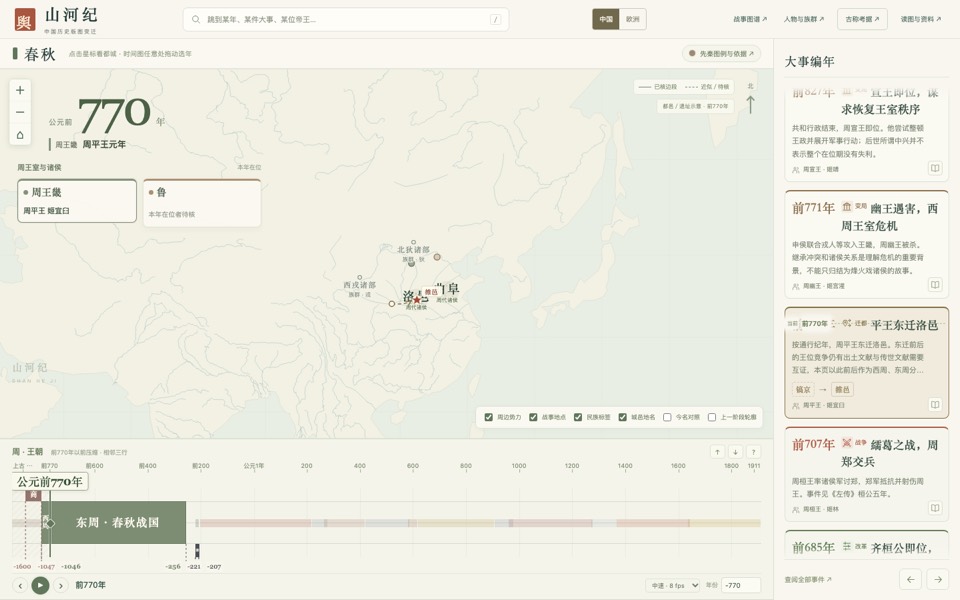Open 古称考据 navigation button

point(862,19)
